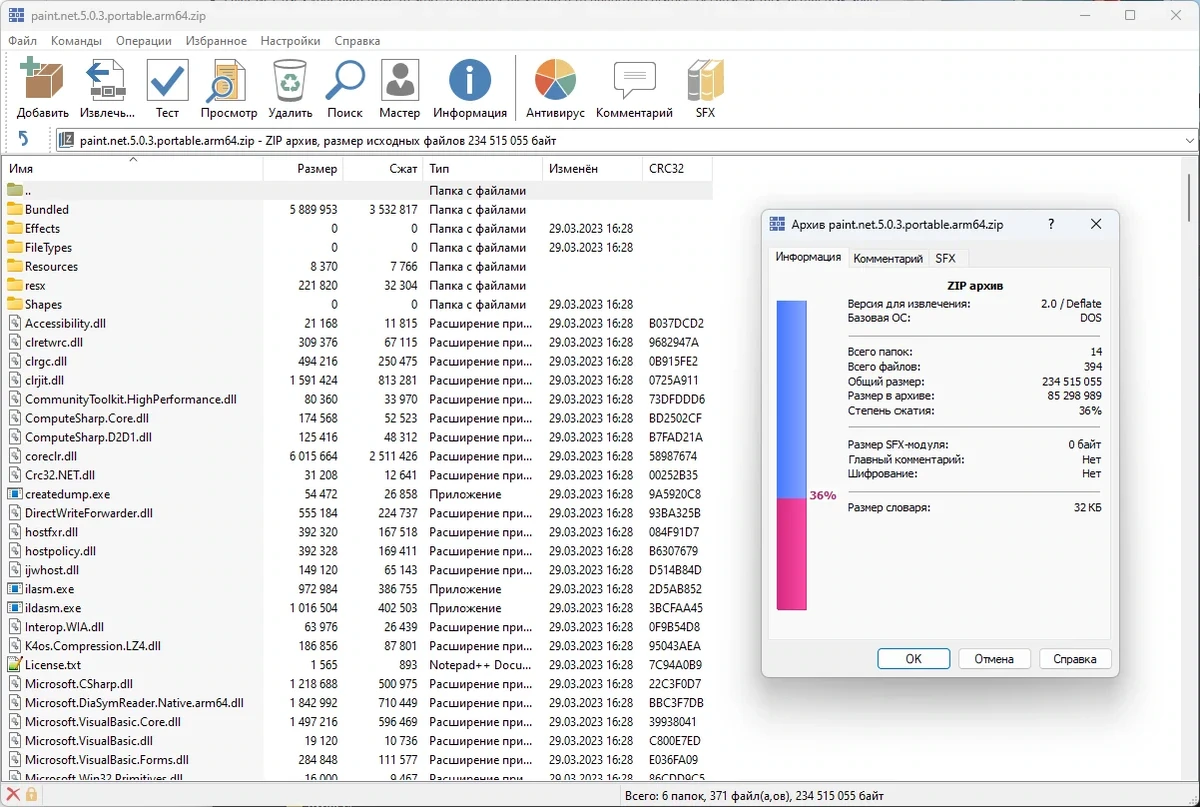Select K4os.Compression.LZ4.dll row

click(358, 646)
